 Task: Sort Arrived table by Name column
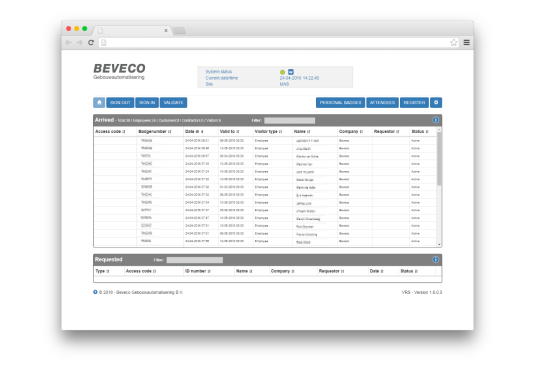pyautogui.click(x=302, y=131)
